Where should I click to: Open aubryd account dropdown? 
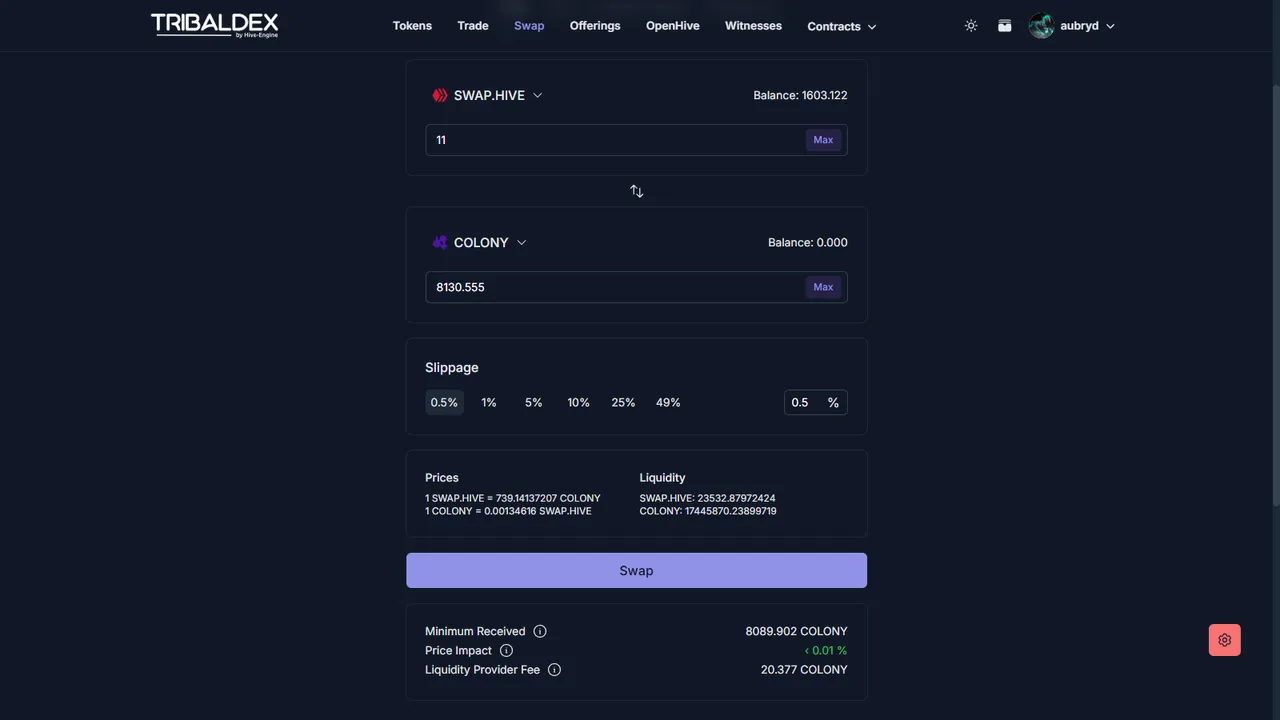[x=1087, y=26]
